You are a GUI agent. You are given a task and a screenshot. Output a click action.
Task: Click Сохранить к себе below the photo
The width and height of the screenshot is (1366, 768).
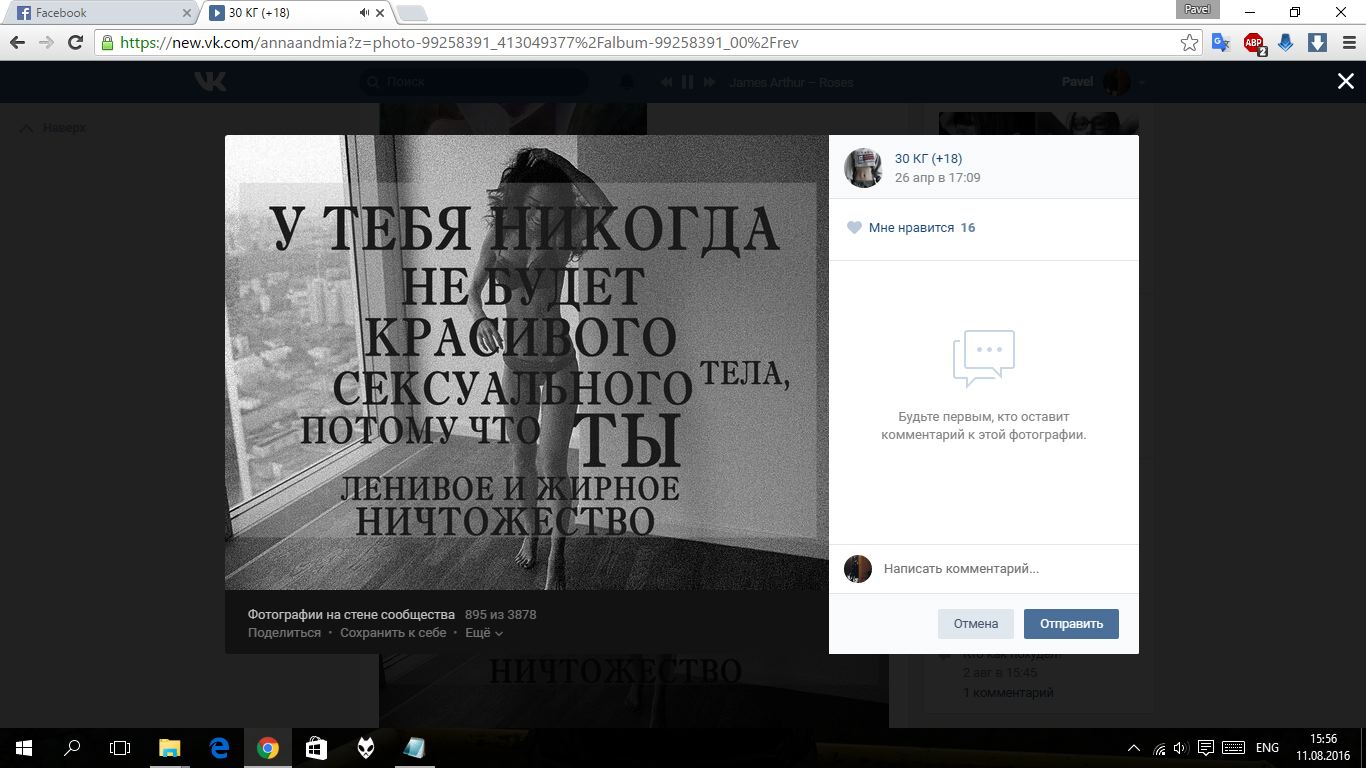click(x=393, y=633)
